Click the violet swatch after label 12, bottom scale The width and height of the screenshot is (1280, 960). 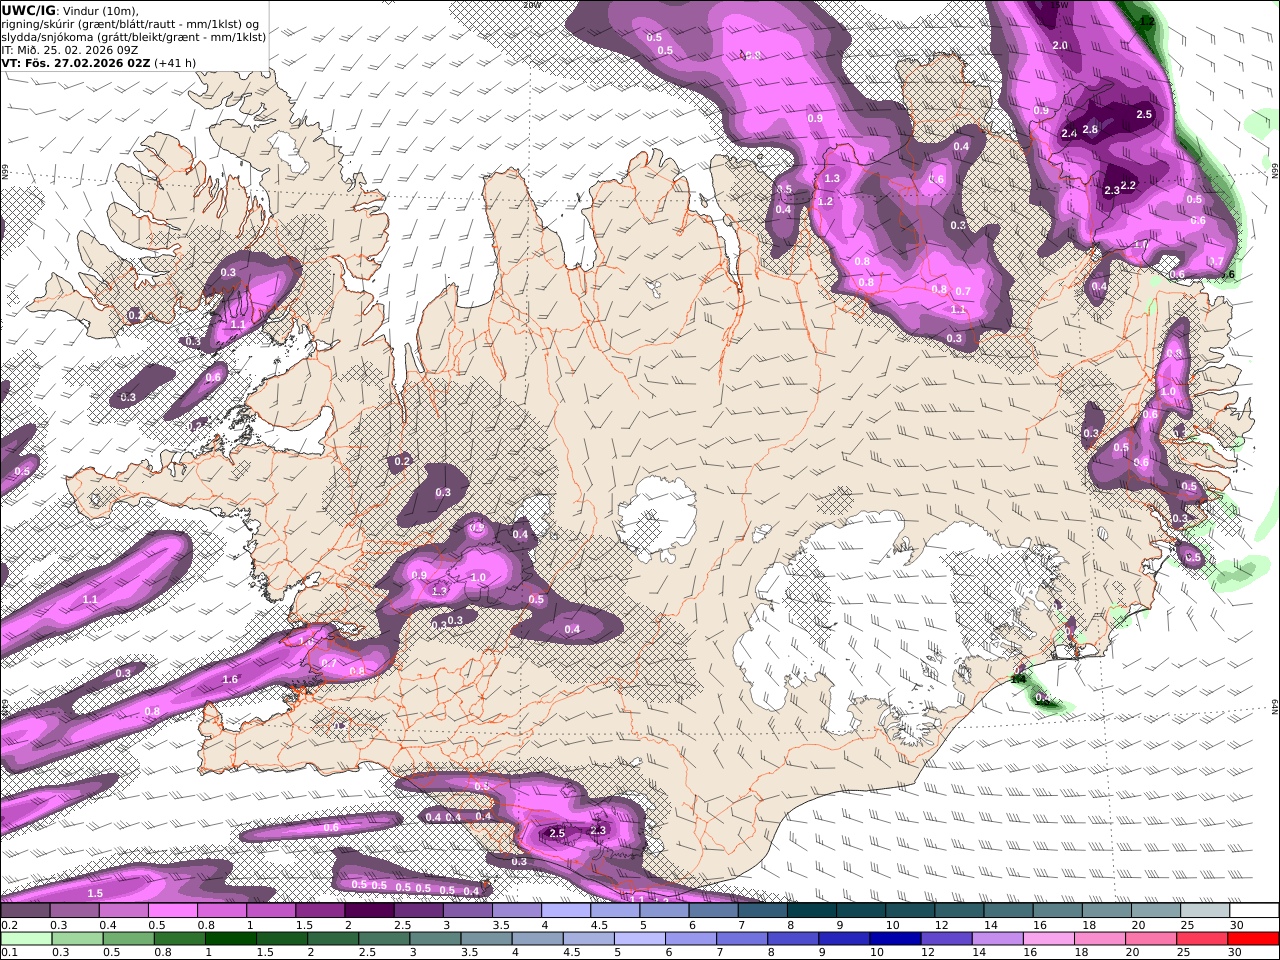coord(946,939)
